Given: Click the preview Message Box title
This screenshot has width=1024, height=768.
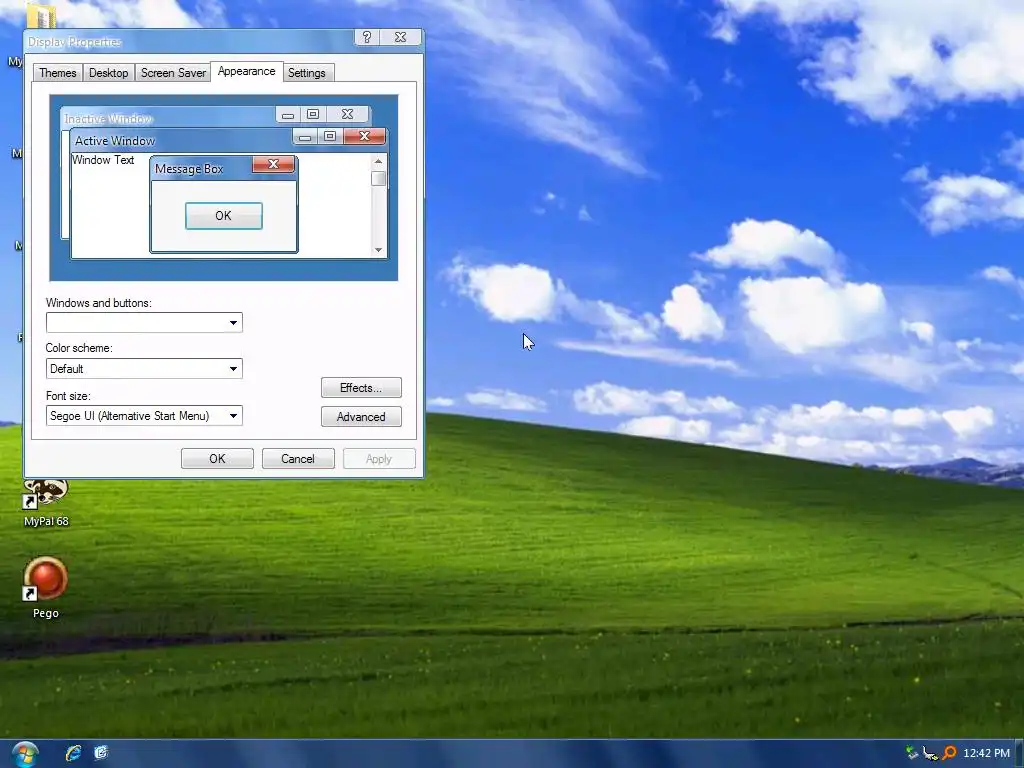Looking at the screenshot, I should pos(189,169).
